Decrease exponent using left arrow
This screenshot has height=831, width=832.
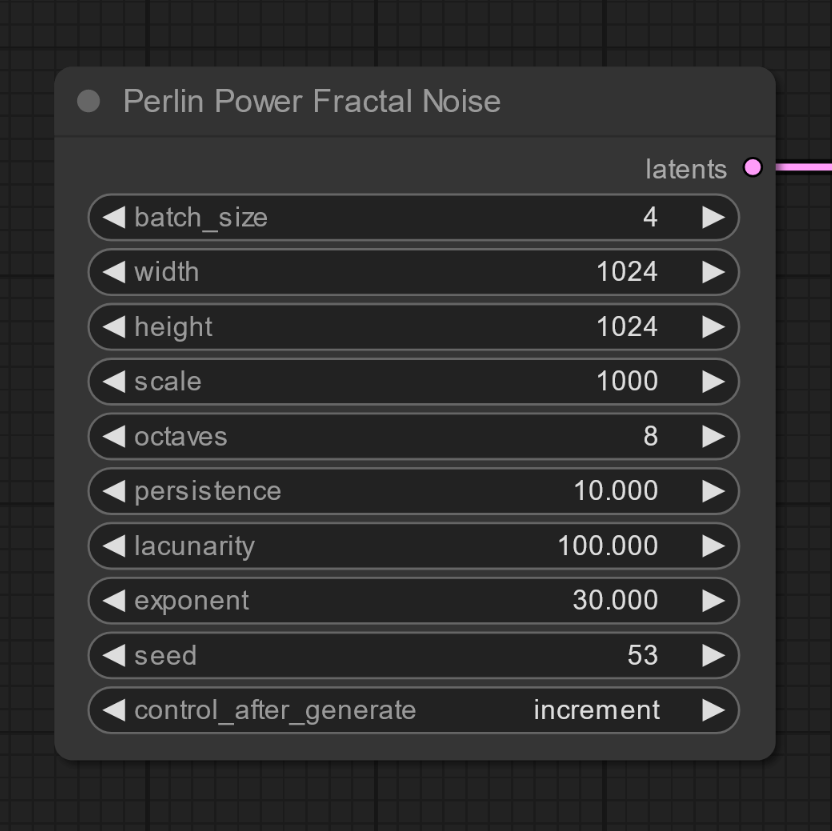pos(114,600)
